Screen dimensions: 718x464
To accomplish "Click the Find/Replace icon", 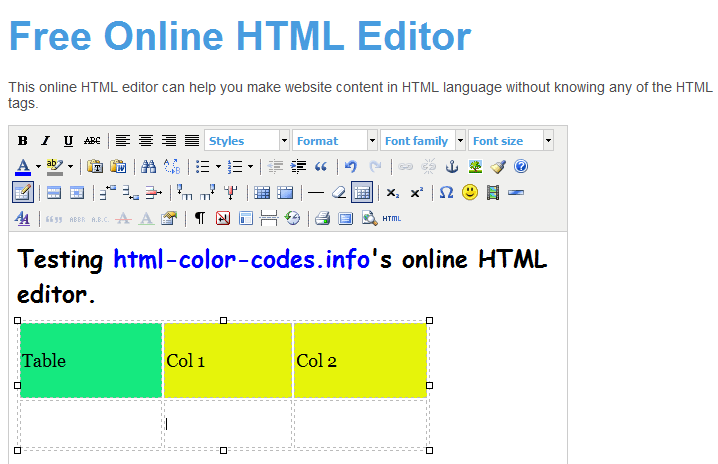I will click(x=172, y=167).
